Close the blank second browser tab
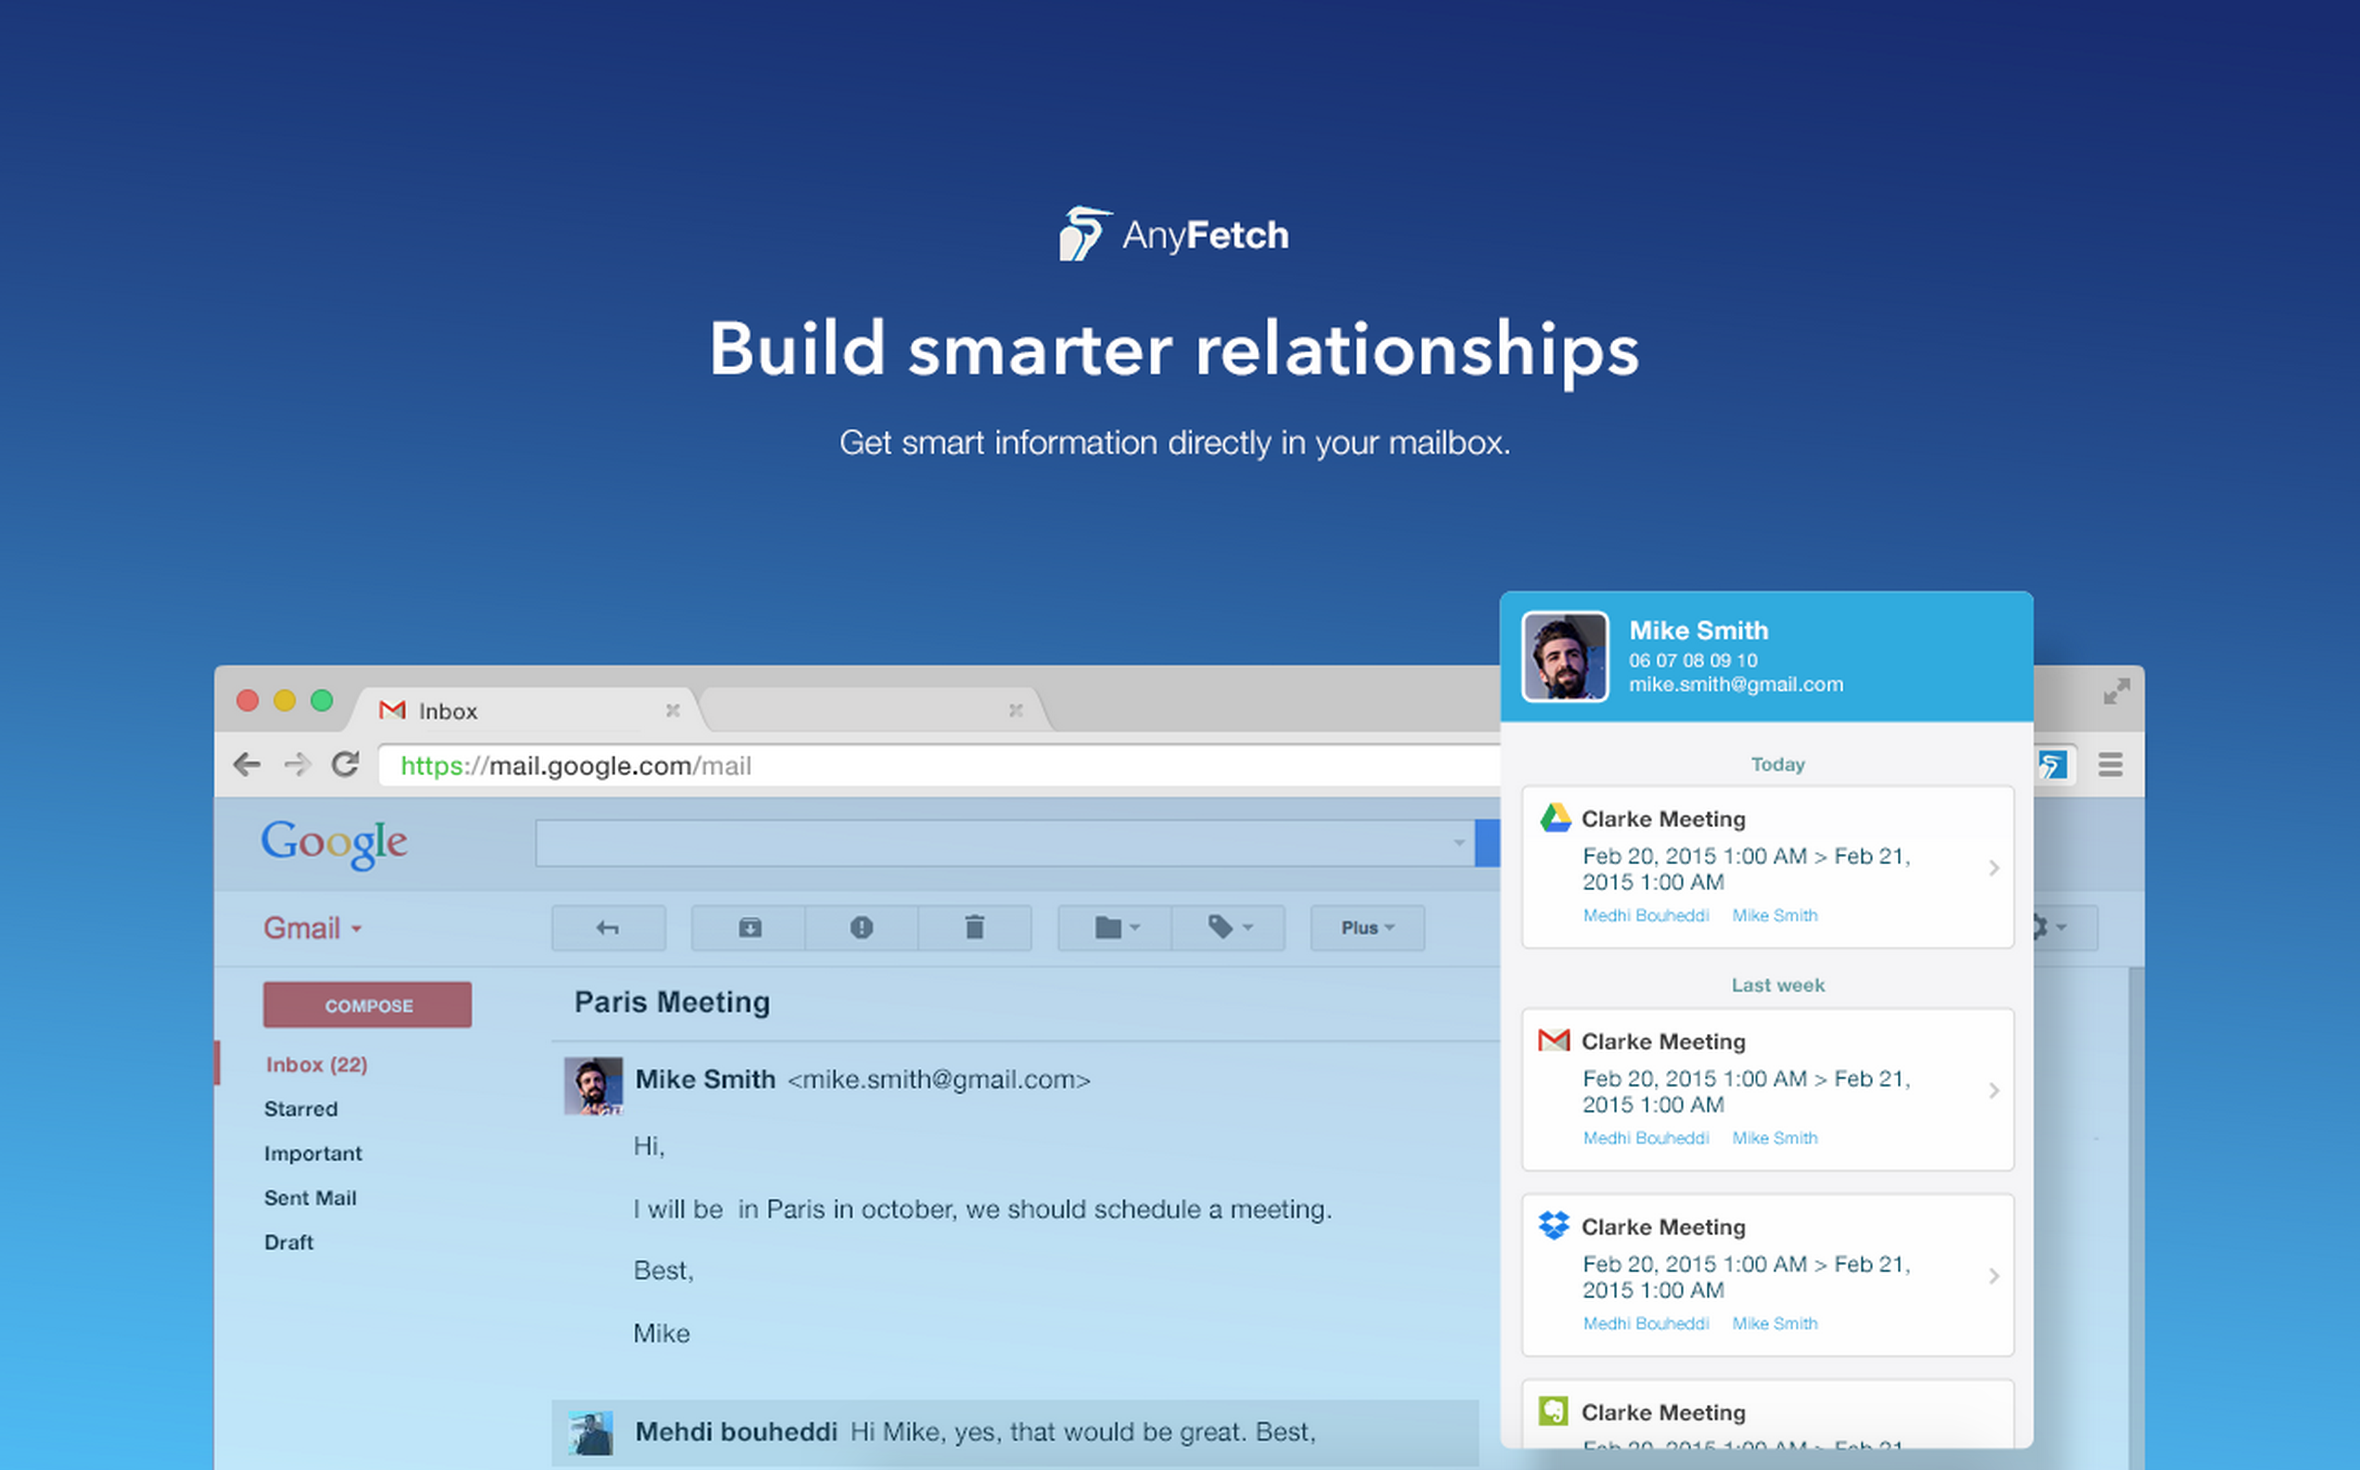Viewport: 2360px width, 1470px height. (x=1016, y=710)
